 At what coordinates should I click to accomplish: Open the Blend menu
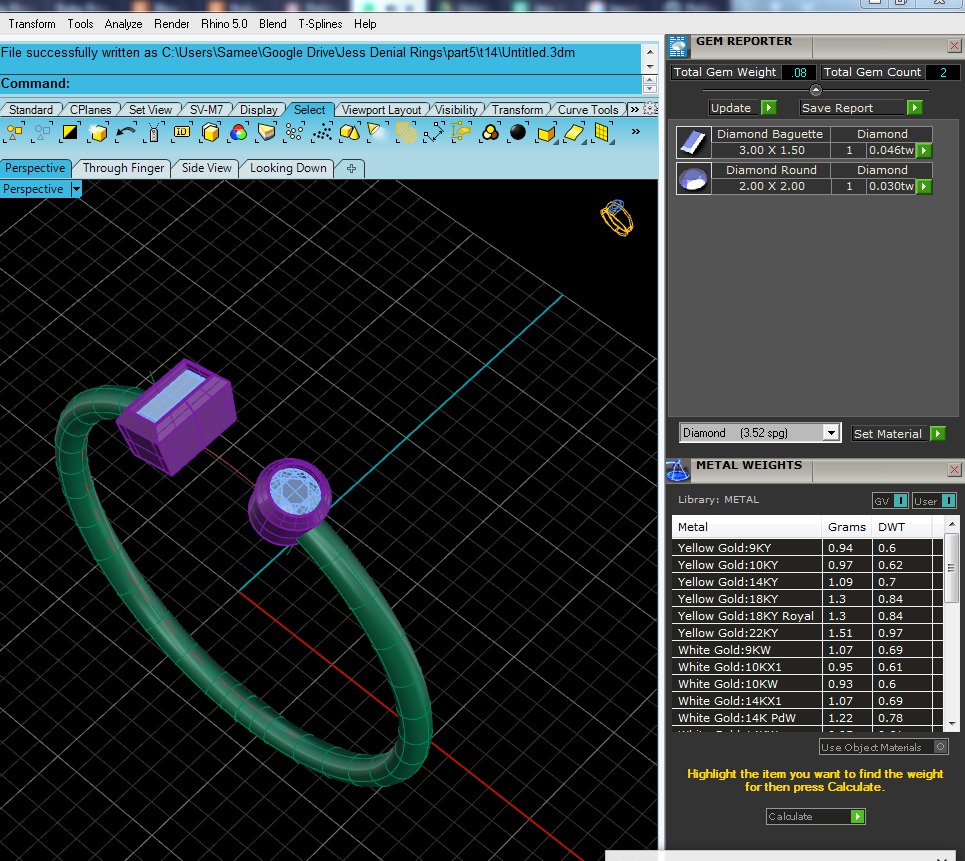tap(273, 24)
